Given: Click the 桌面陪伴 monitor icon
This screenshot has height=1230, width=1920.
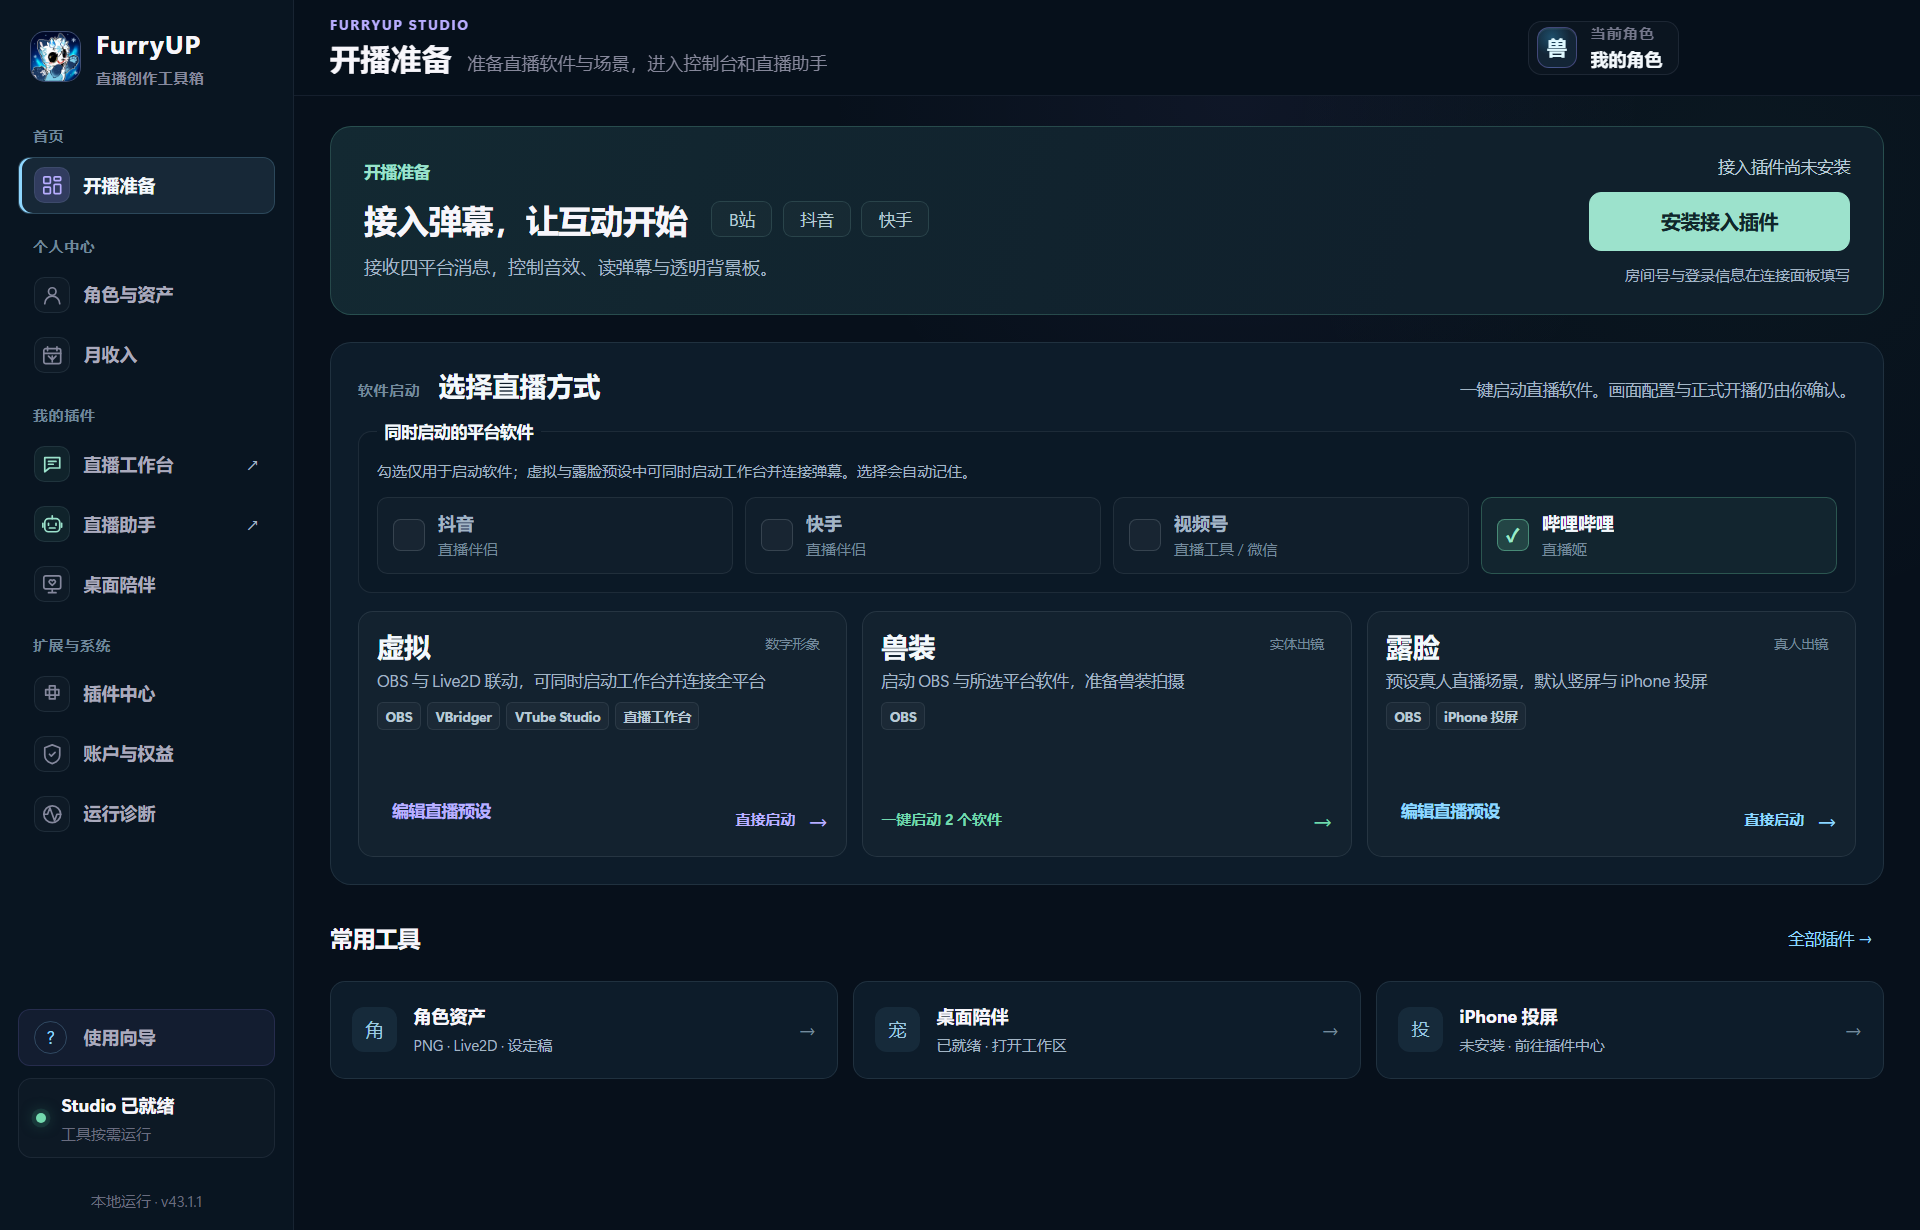Looking at the screenshot, I should (52, 585).
